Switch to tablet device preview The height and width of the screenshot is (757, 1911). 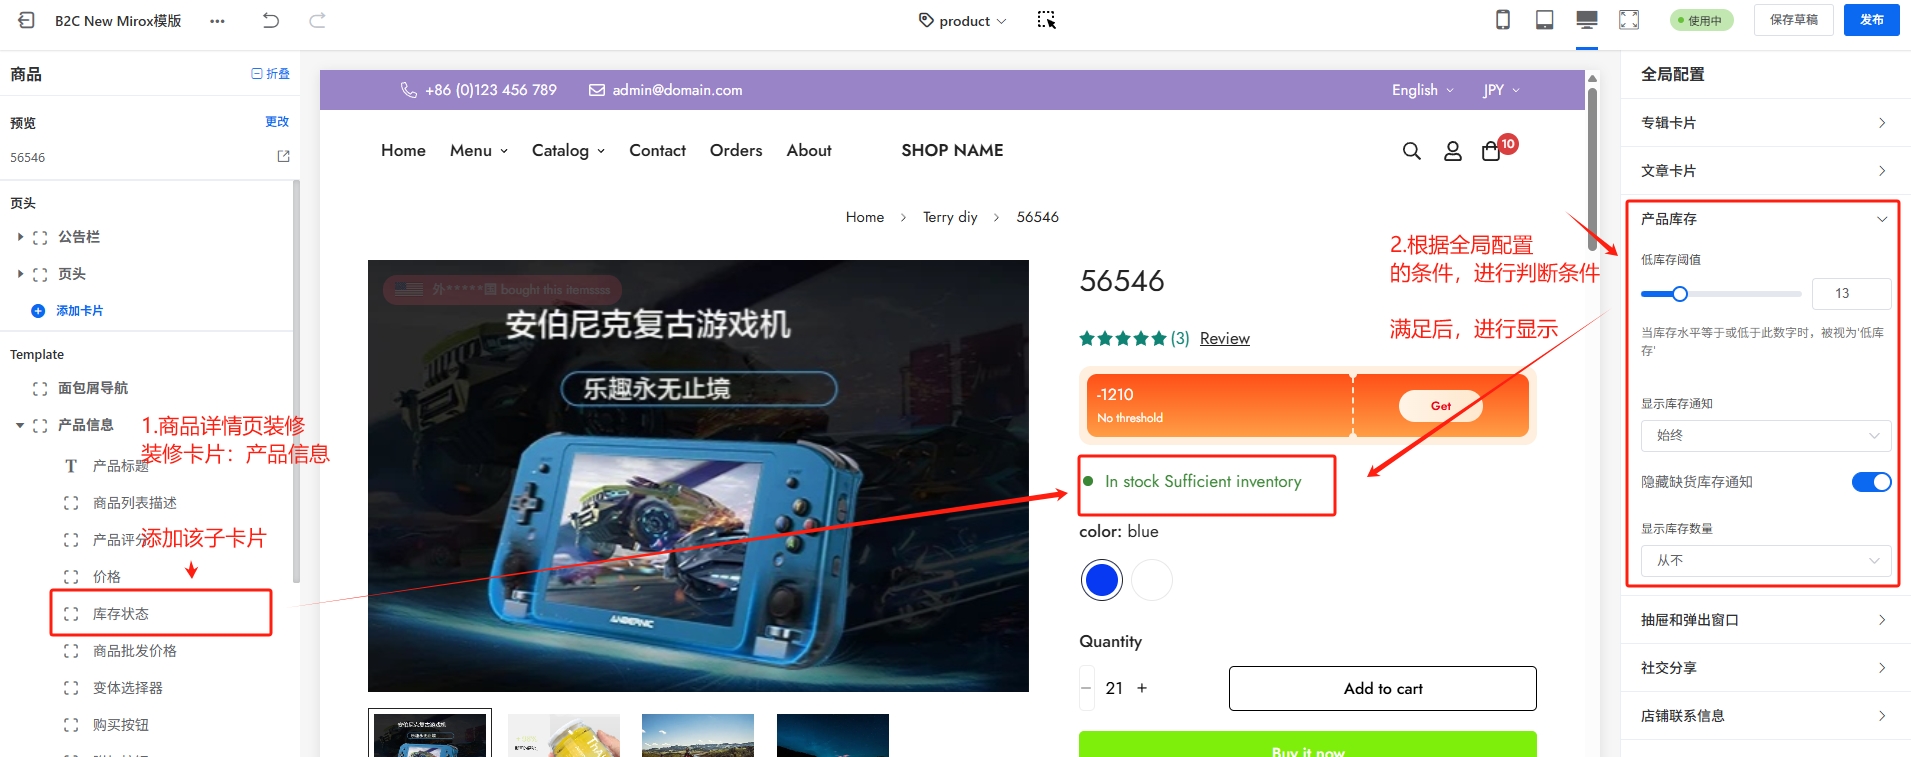1544,20
